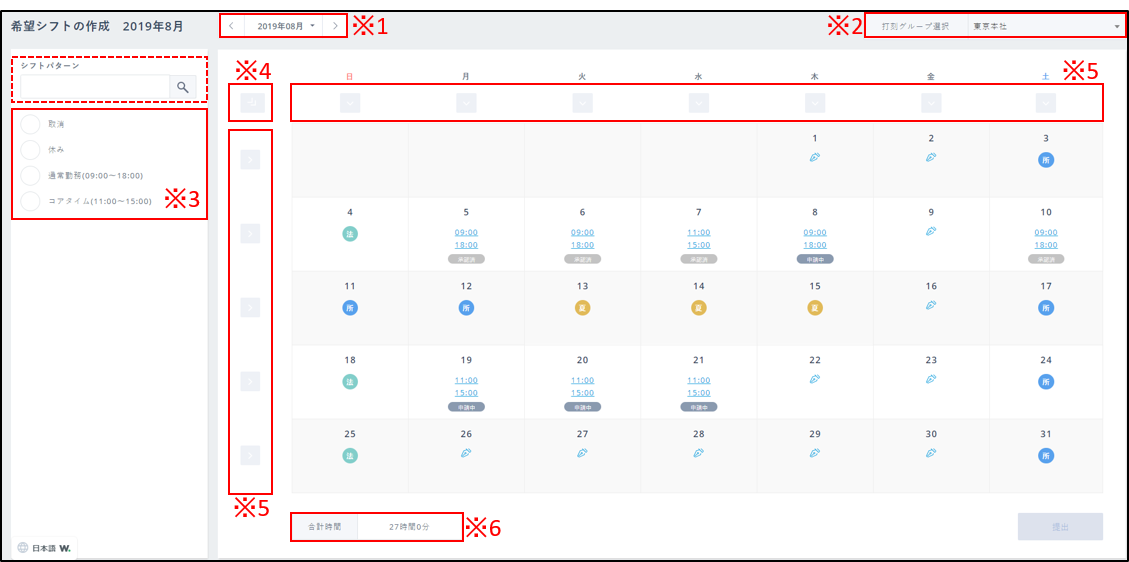
Task: Open the 2019年08月 month picker dropdown
Action: 285,25
